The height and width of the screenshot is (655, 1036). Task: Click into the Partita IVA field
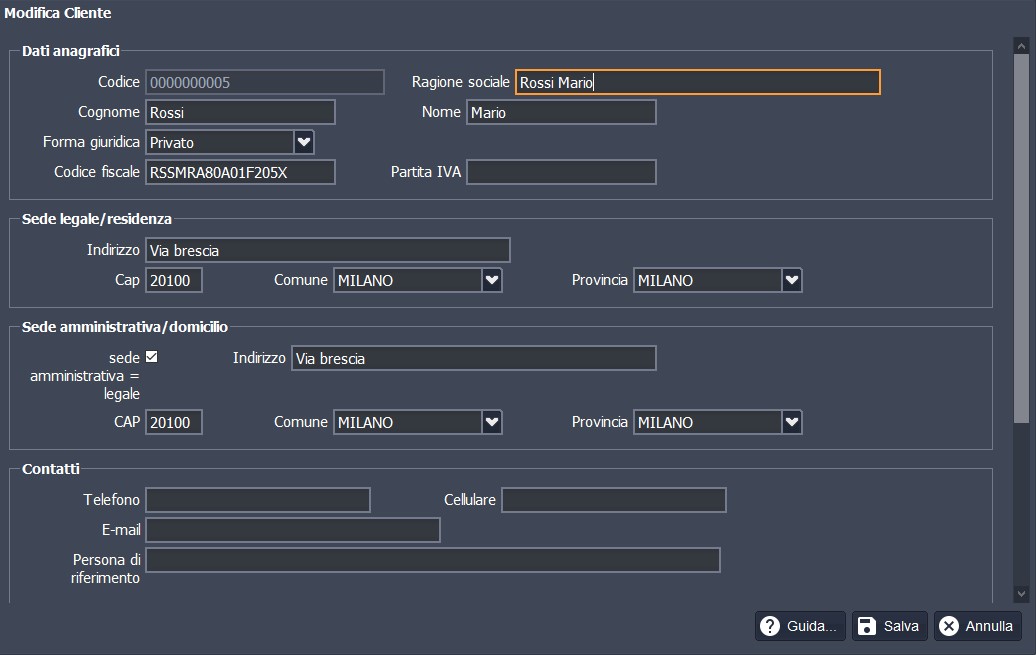[x=561, y=172]
